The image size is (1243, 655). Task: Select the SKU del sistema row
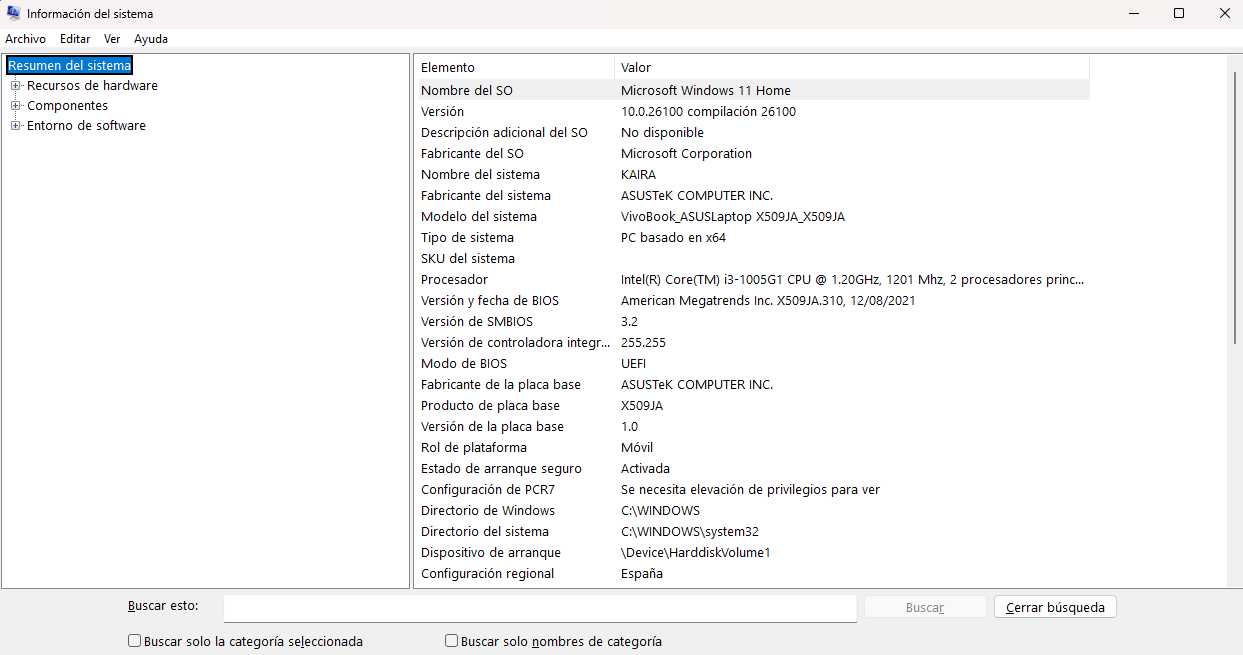coord(752,258)
